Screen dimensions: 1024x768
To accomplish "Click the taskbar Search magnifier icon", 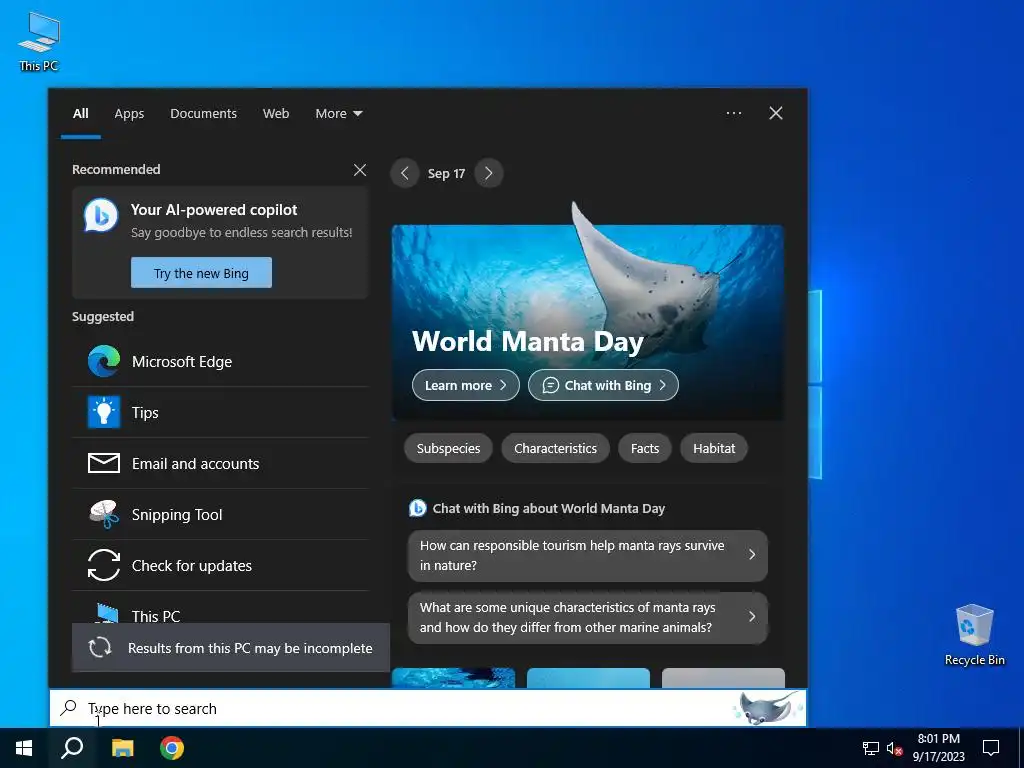I will point(72,748).
